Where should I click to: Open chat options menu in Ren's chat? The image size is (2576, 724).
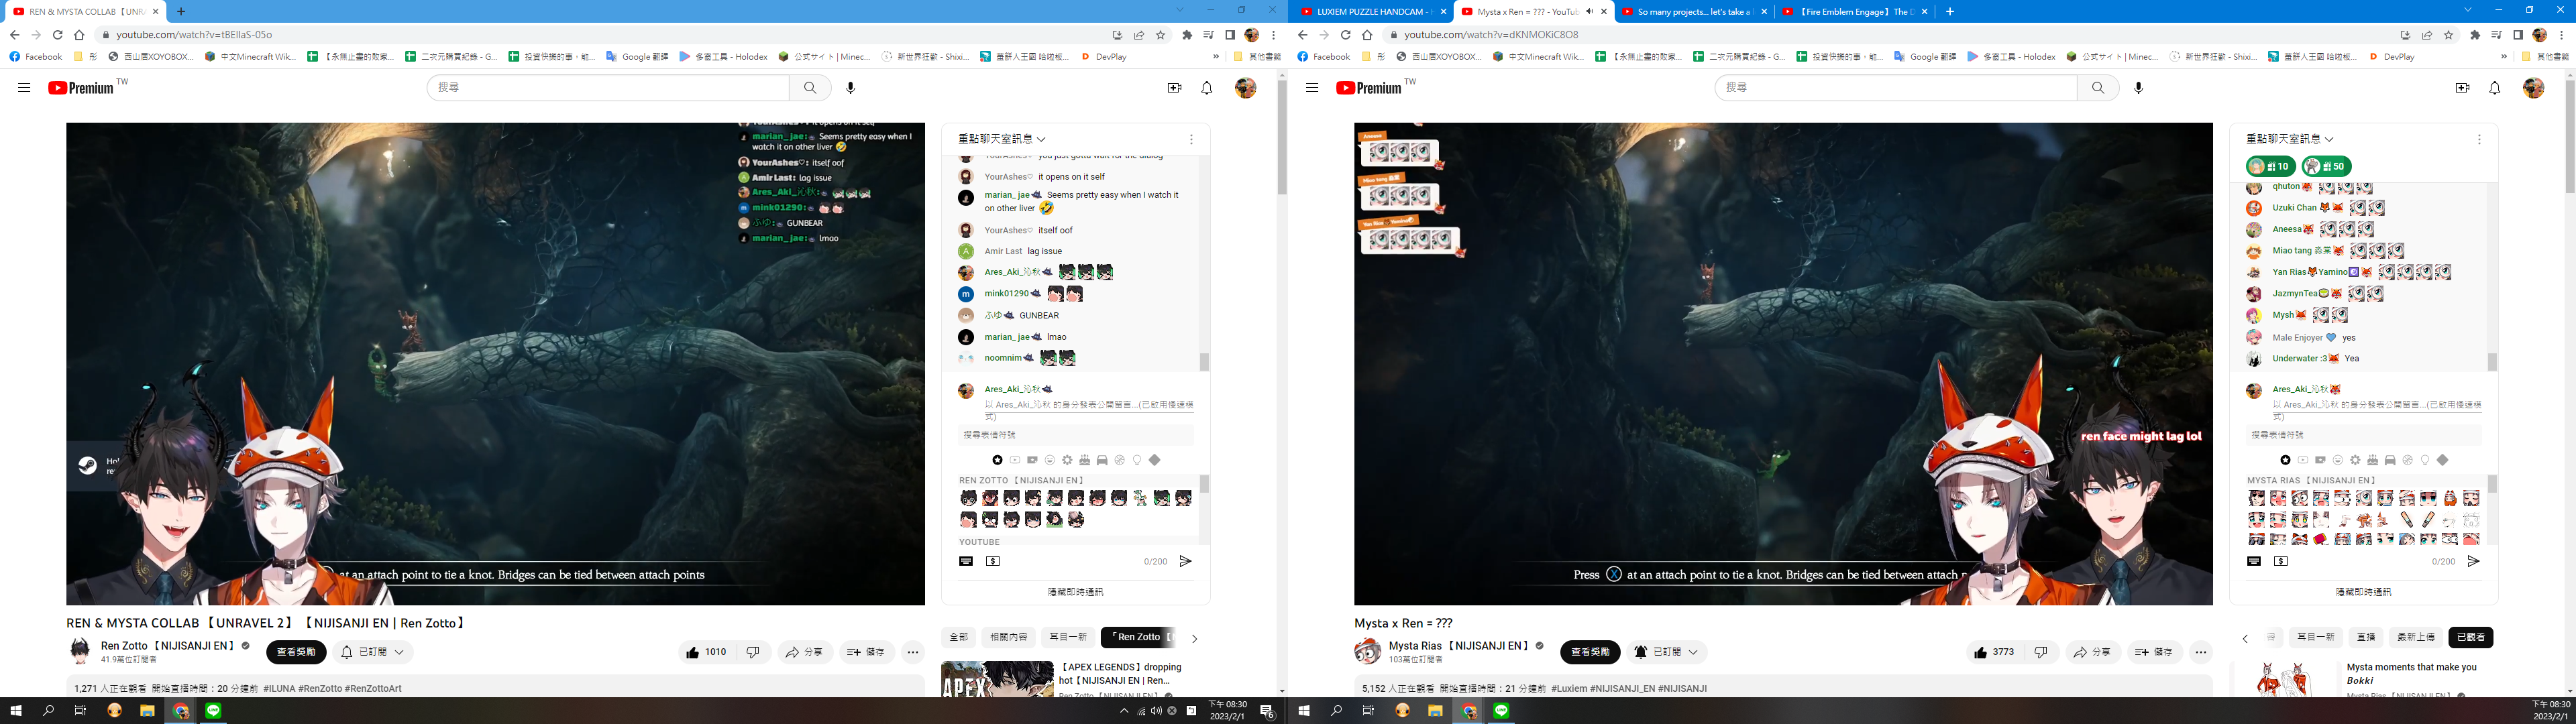tap(1191, 140)
